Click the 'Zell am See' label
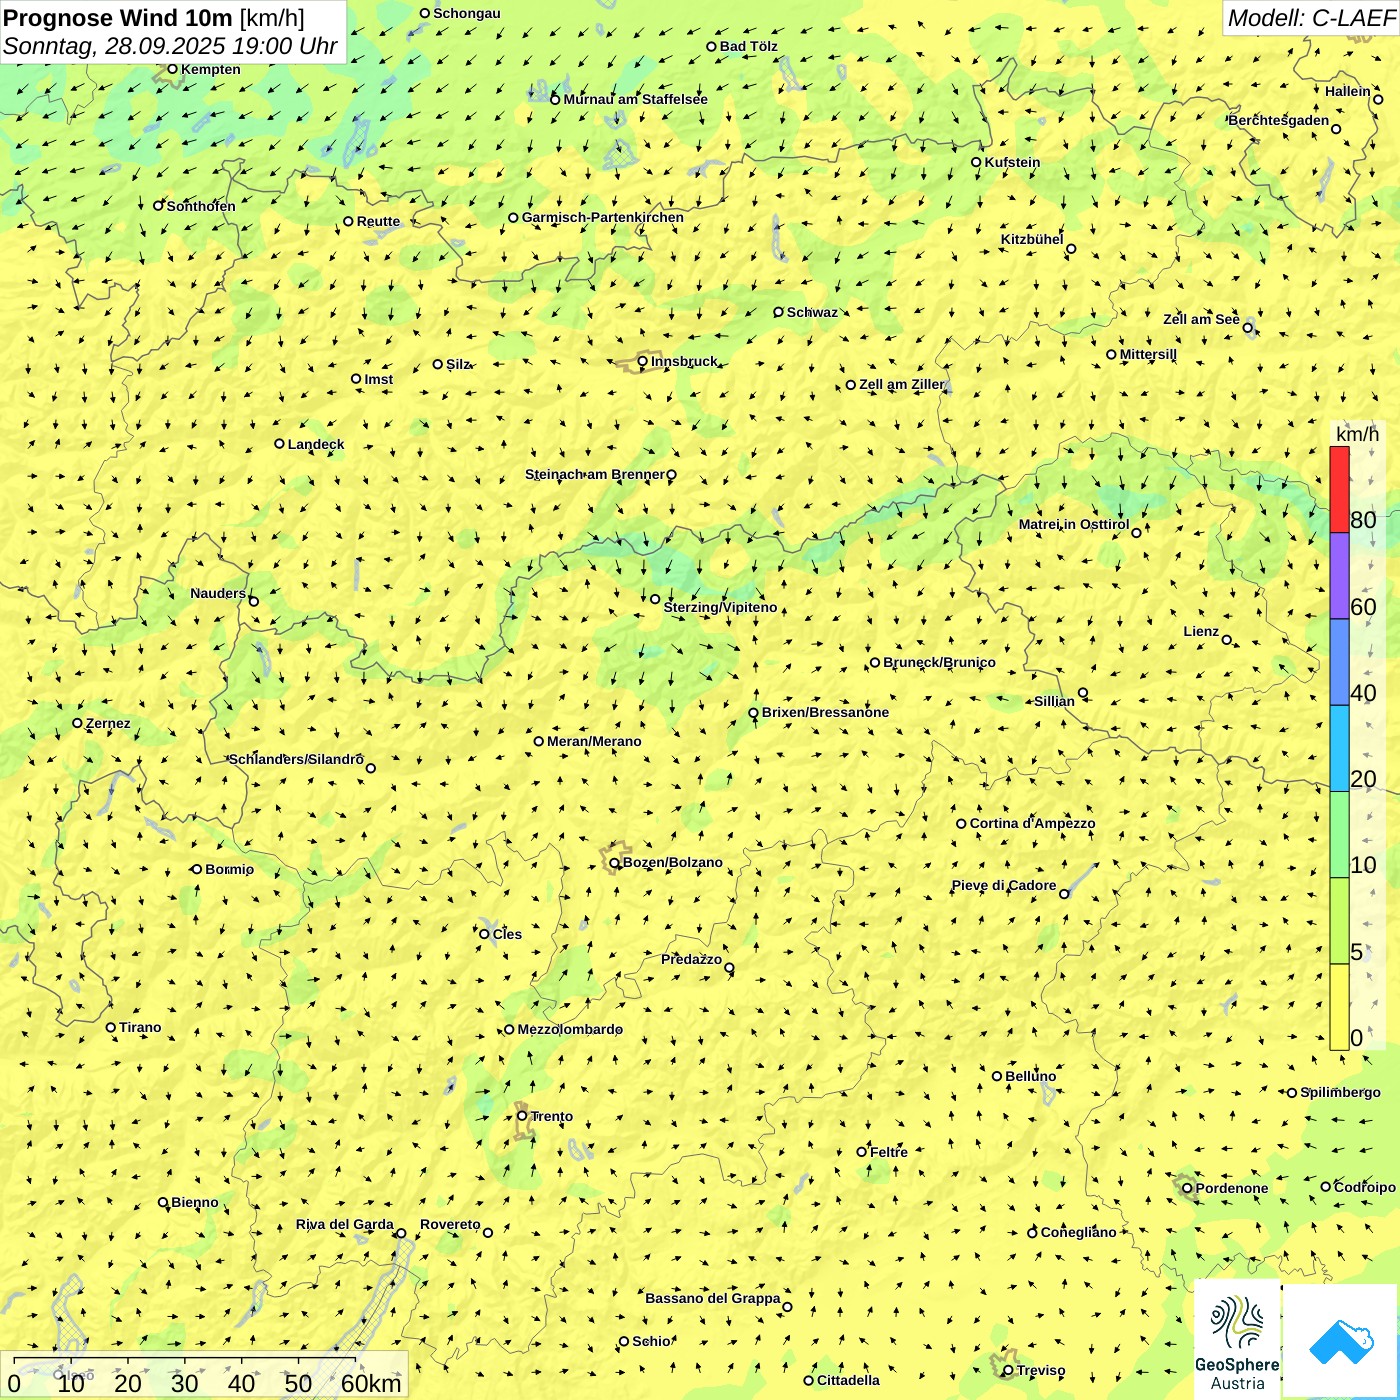 click(x=1201, y=319)
